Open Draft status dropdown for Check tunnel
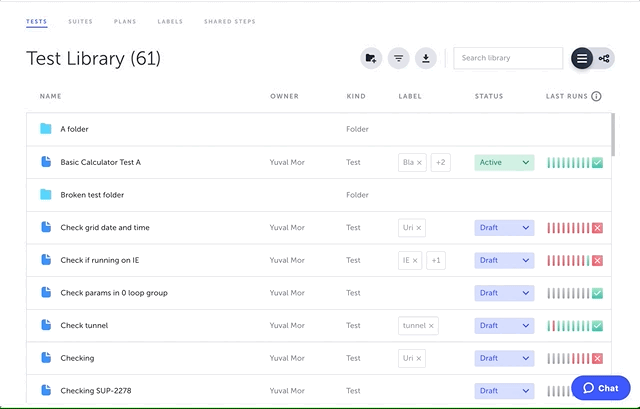This screenshot has height=409, width=640. 504,326
